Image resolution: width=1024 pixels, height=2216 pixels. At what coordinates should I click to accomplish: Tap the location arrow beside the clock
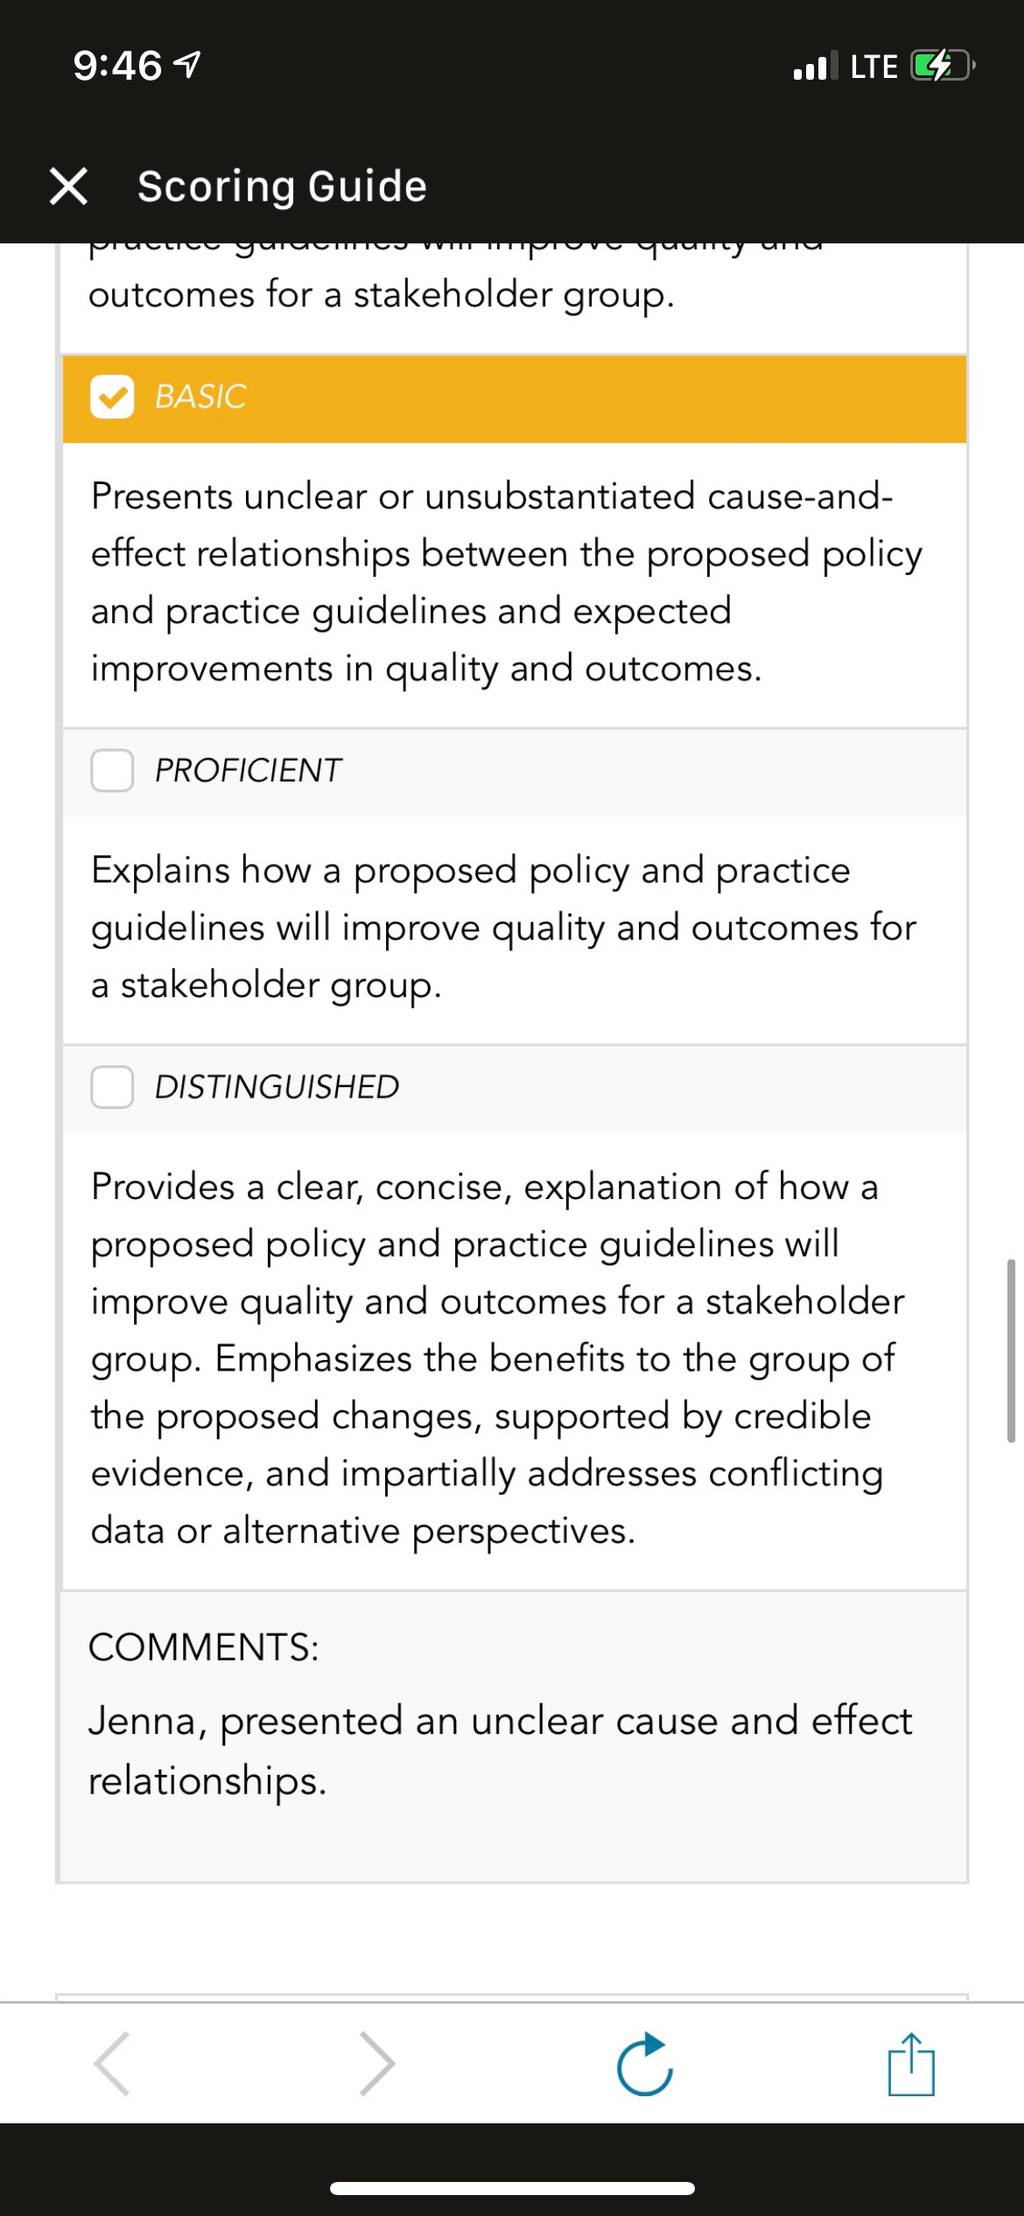point(187,66)
